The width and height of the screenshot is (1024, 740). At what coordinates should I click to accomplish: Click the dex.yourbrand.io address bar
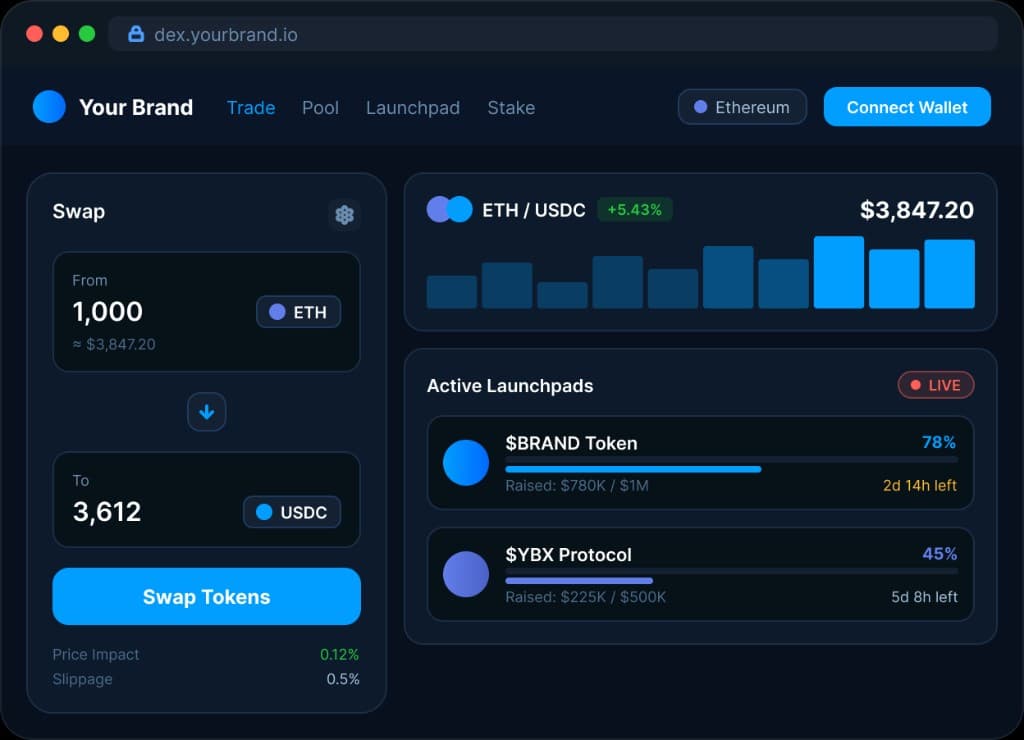tap(553, 34)
